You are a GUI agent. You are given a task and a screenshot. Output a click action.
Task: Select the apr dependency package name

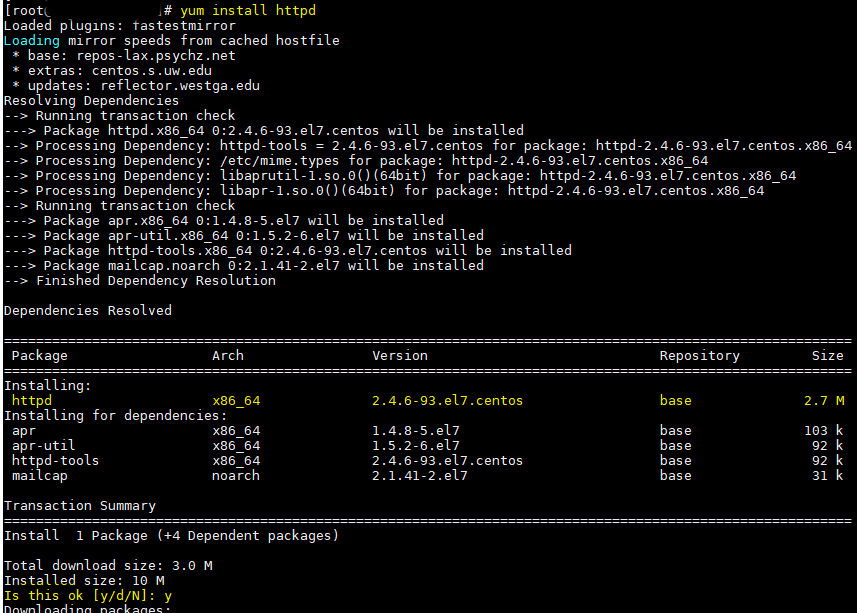pyautogui.click(x=24, y=430)
